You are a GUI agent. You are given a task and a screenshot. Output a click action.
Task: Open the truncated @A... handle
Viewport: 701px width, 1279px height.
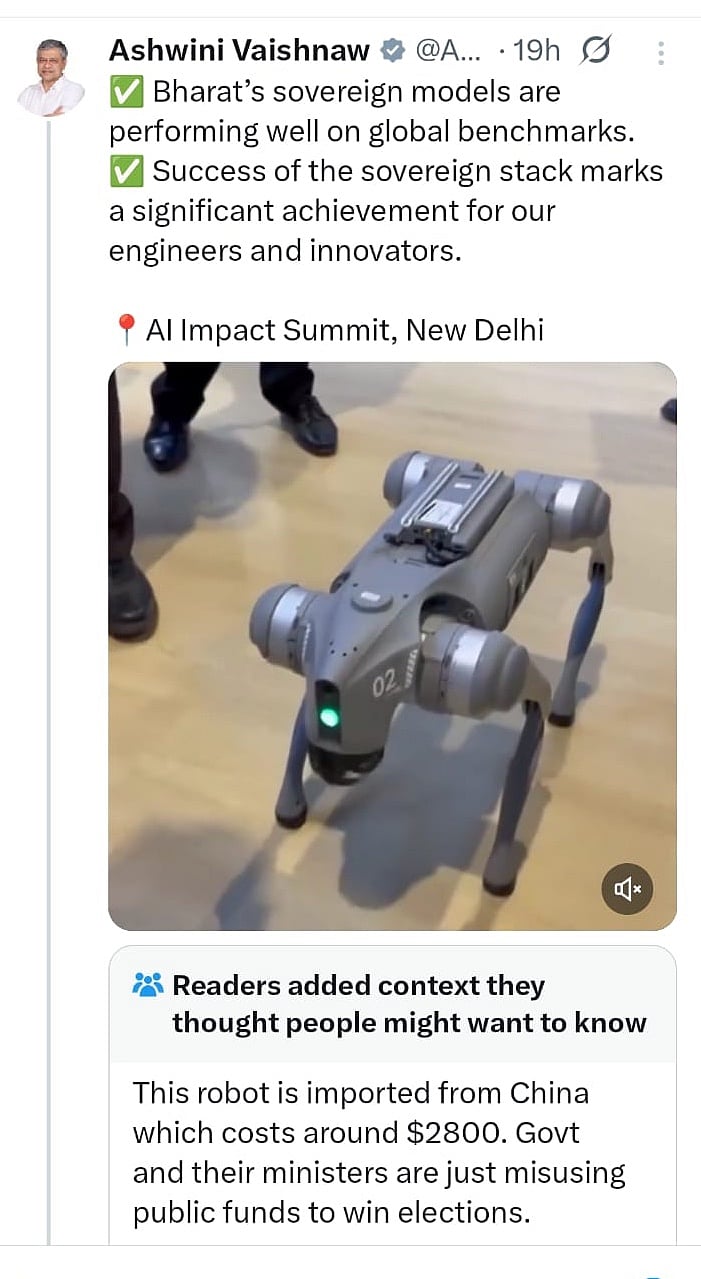(x=447, y=50)
